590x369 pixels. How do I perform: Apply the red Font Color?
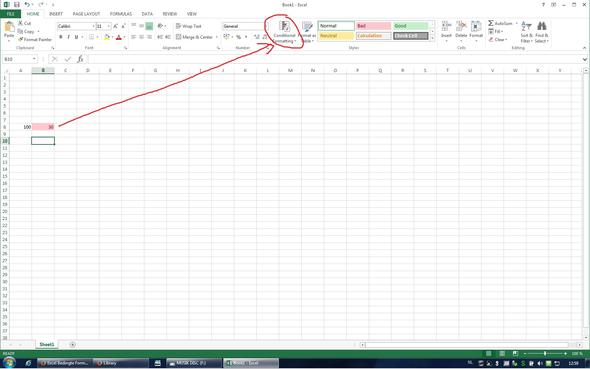tap(119, 37)
